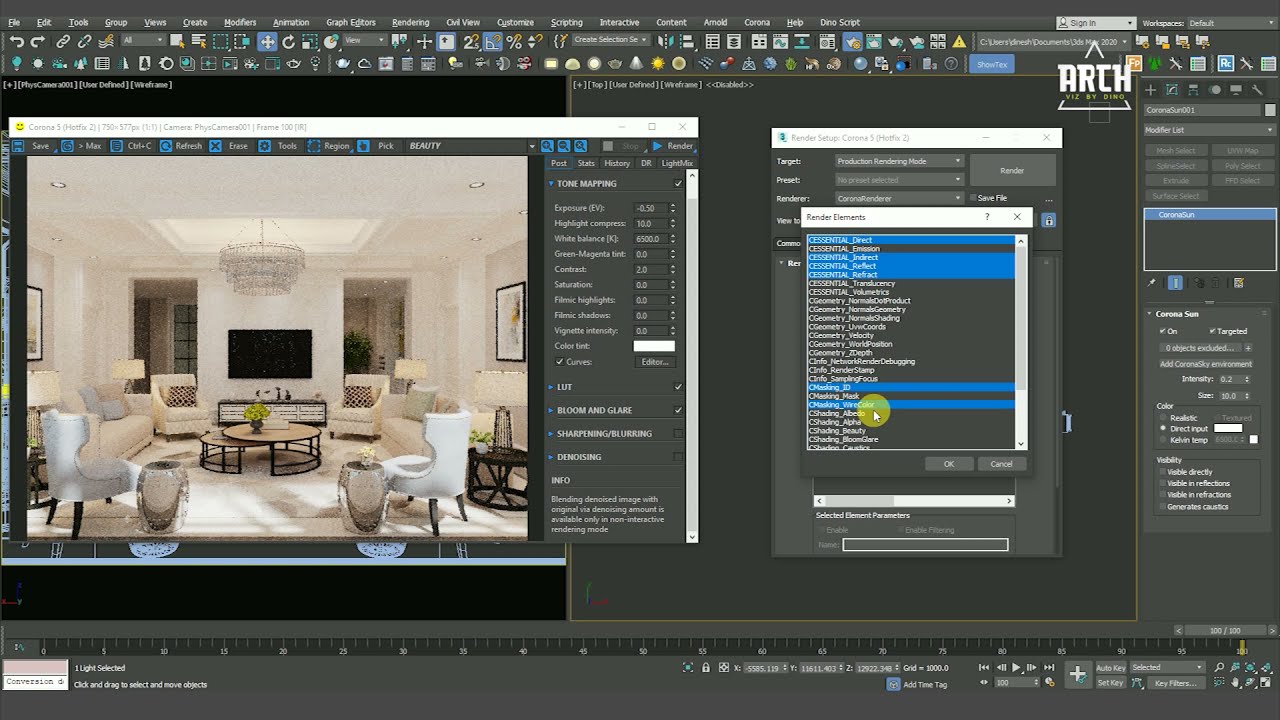Open the Curves Editor button
The image size is (1280, 720).
(x=654, y=362)
